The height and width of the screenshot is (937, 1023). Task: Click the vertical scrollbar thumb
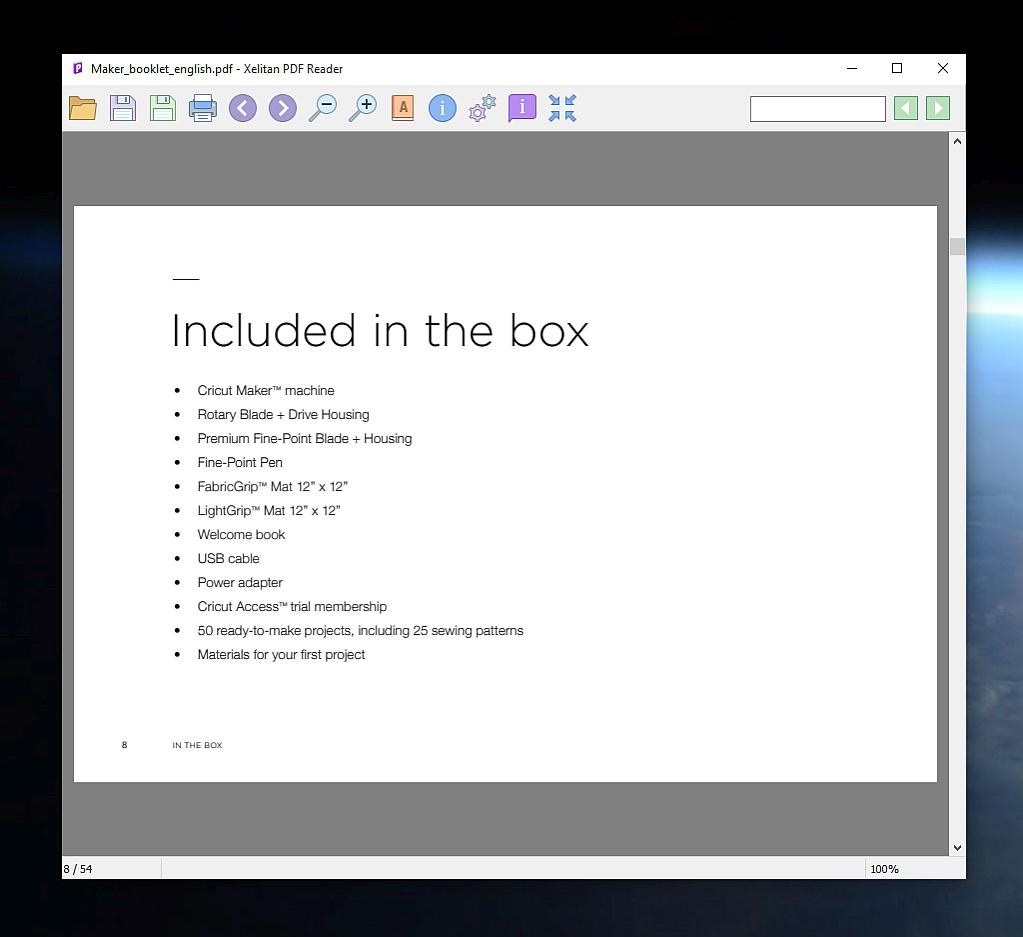(957, 247)
